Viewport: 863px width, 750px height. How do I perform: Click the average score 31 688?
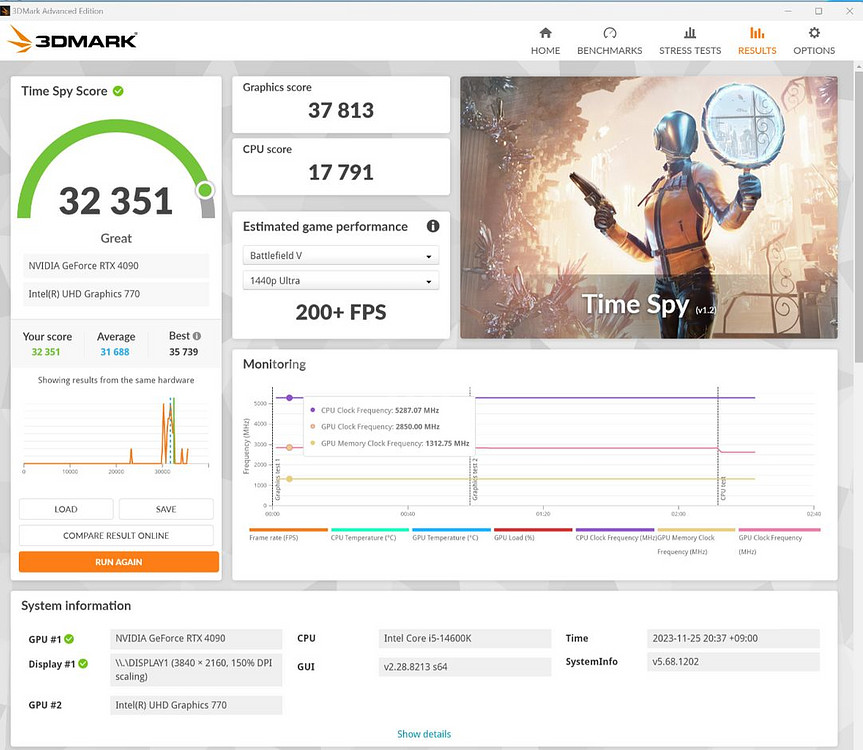pos(114,352)
